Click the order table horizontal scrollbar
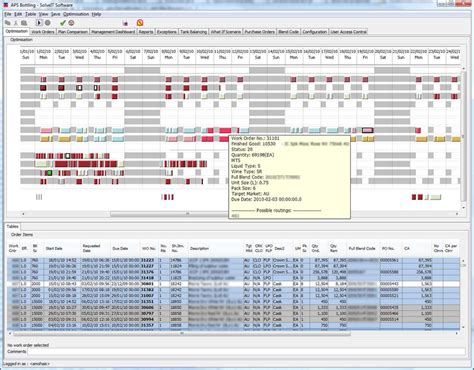 pyautogui.click(x=182, y=333)
